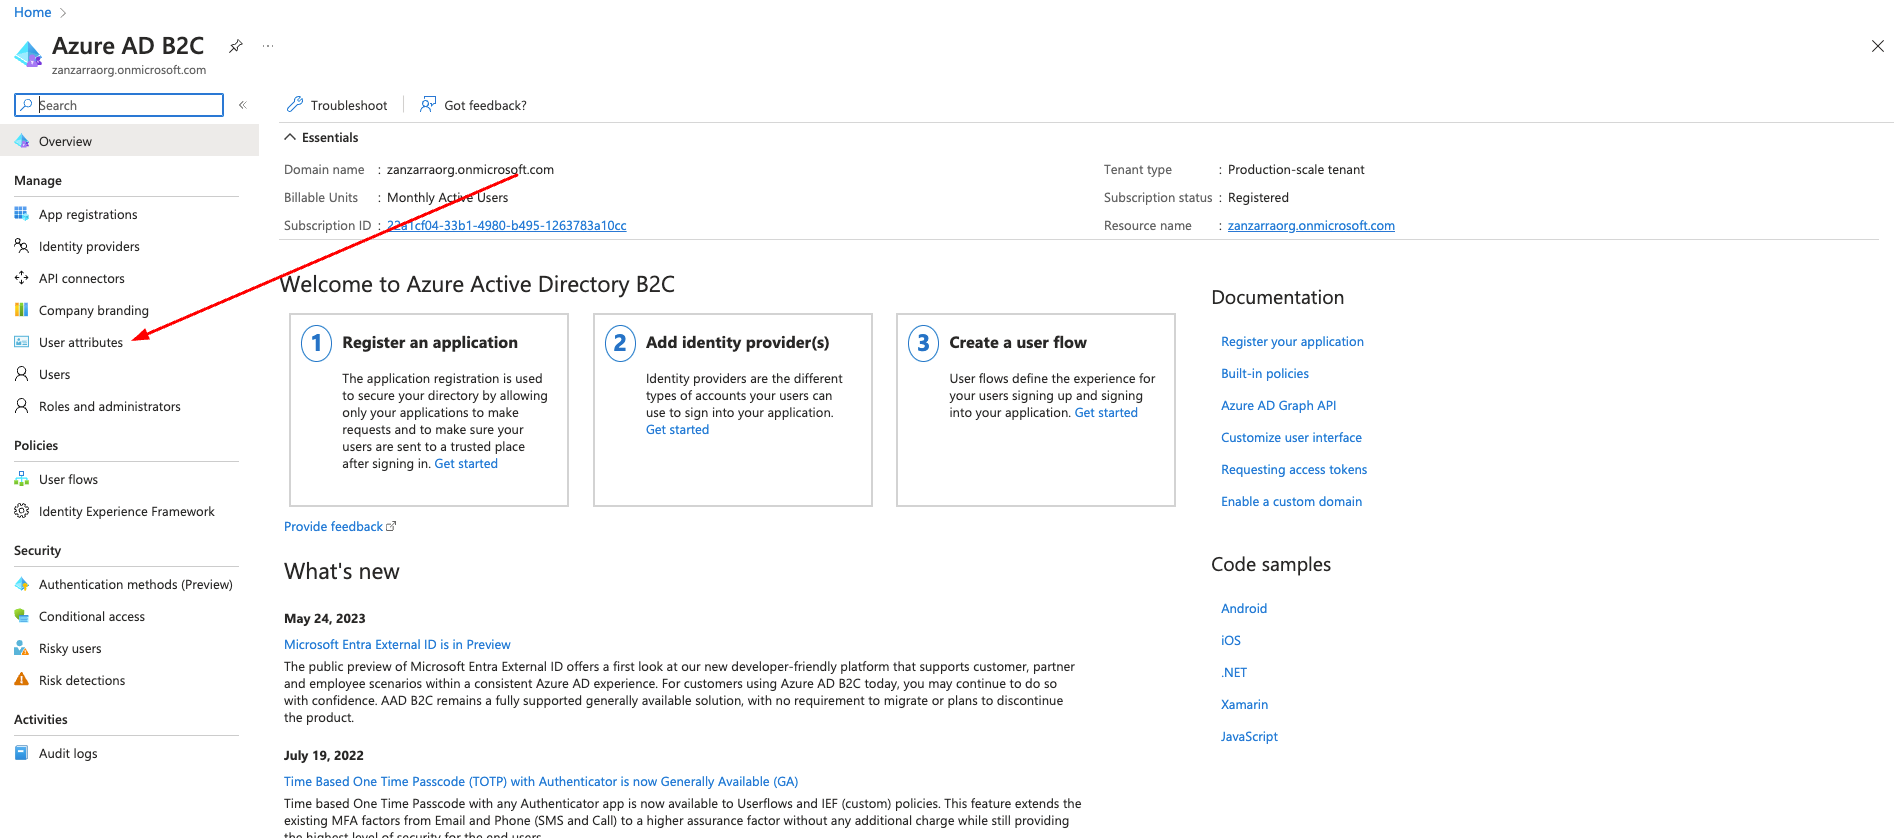The width and height of the screenshot is (1896, 838).
Task: Click the Roles and administrators icon
Action: [x=22, y=406]
